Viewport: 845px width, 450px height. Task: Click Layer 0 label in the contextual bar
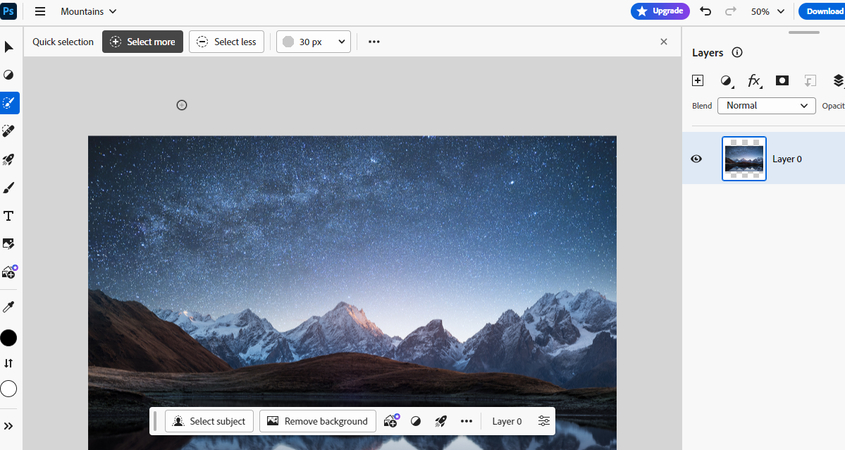click(x=507, y=421)
